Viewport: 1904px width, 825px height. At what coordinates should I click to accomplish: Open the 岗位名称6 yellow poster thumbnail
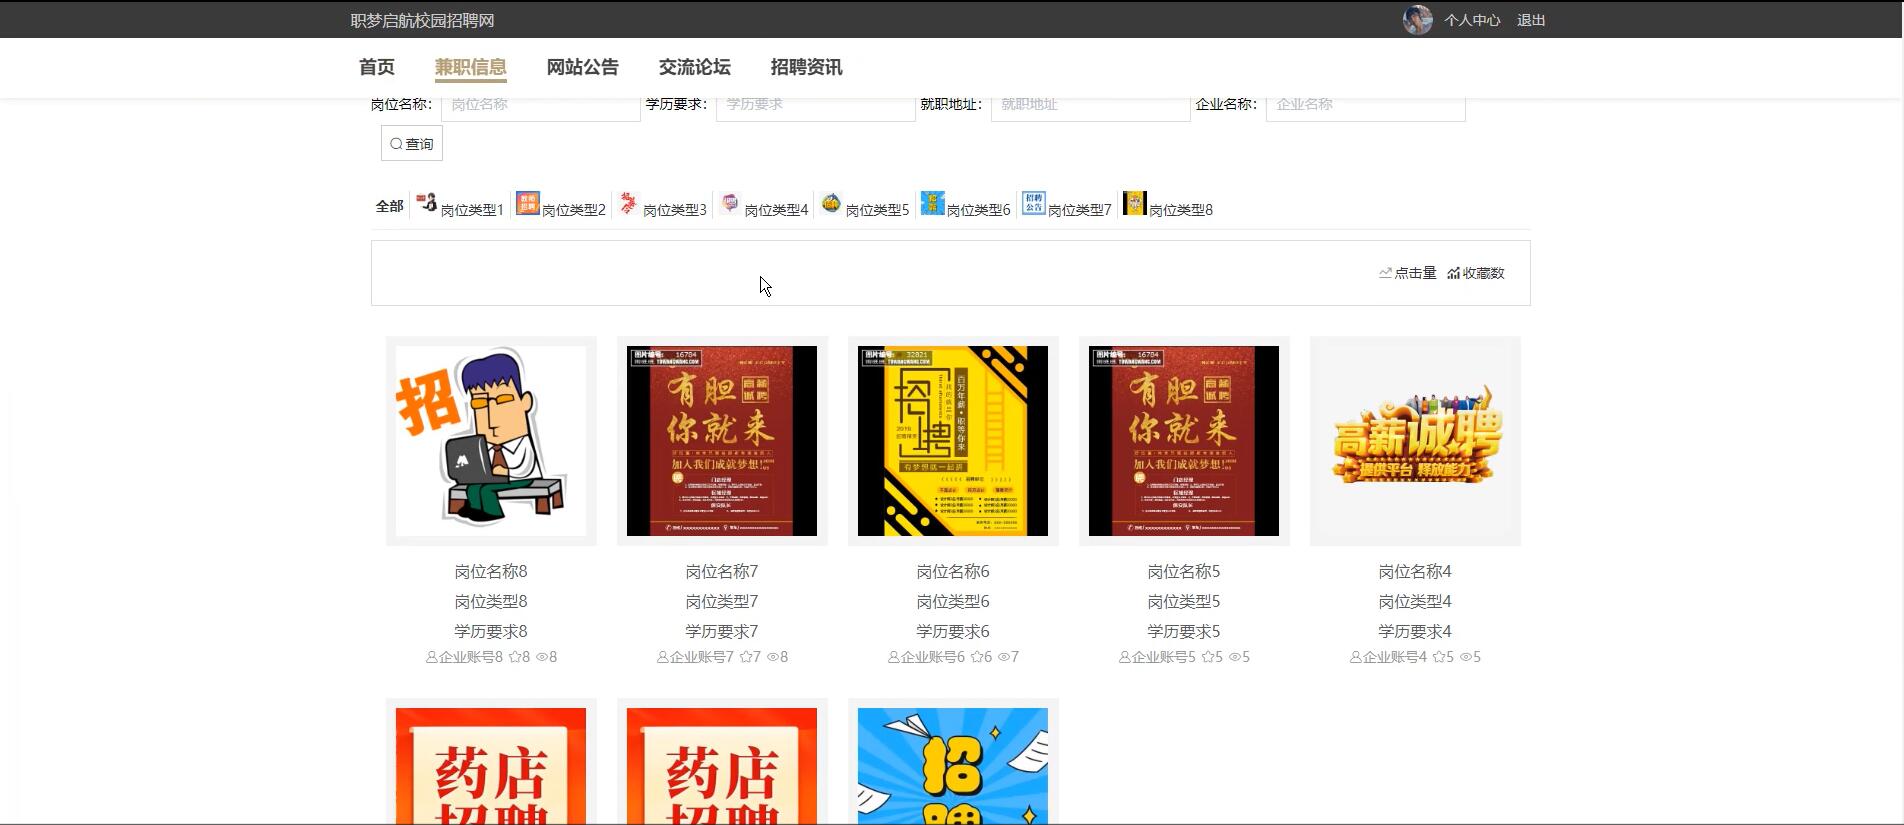[953, 441]
